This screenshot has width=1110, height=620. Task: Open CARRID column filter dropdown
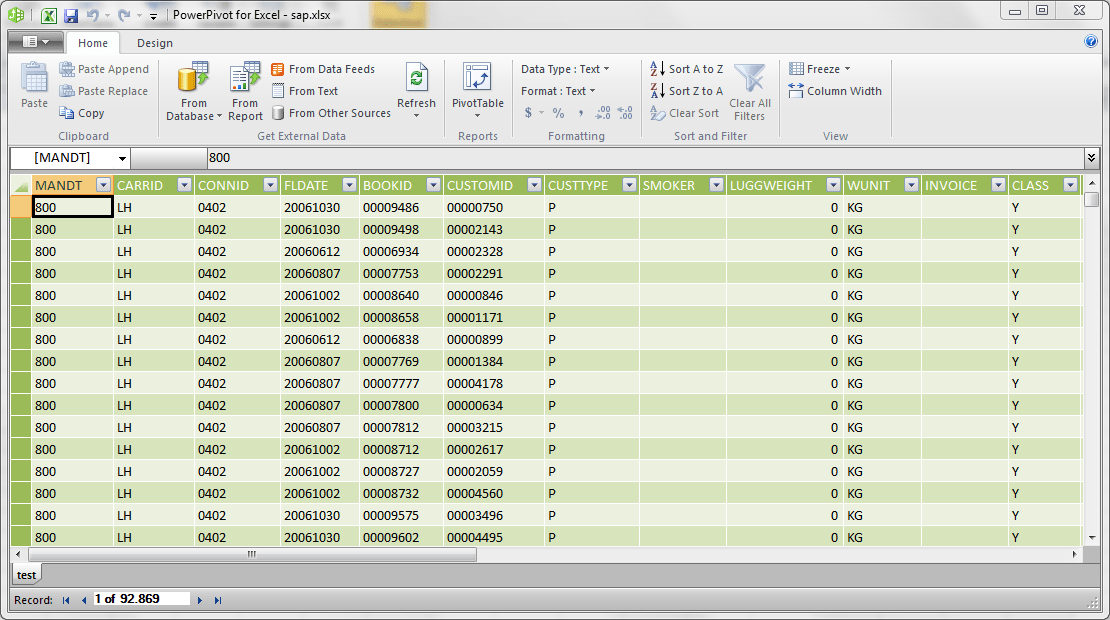pos(185,185)
